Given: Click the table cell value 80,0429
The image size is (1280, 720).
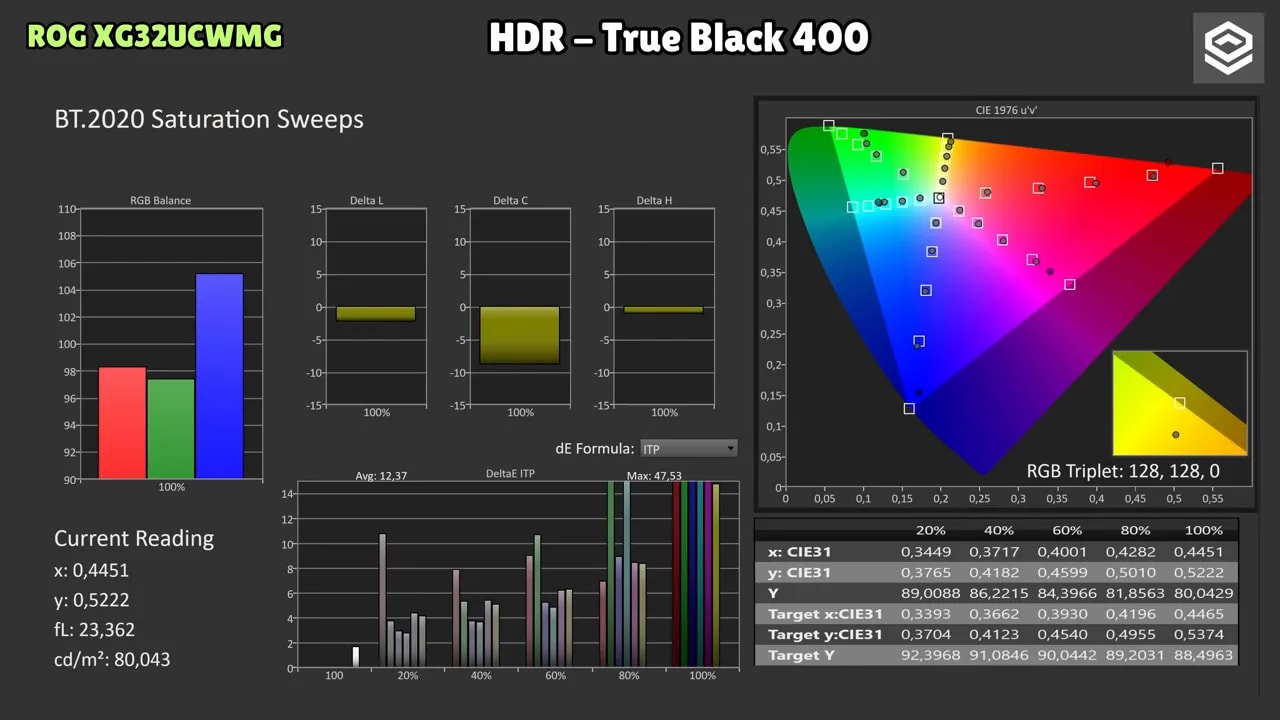Looking at the screenshot, I should [x=1202, y=594].
